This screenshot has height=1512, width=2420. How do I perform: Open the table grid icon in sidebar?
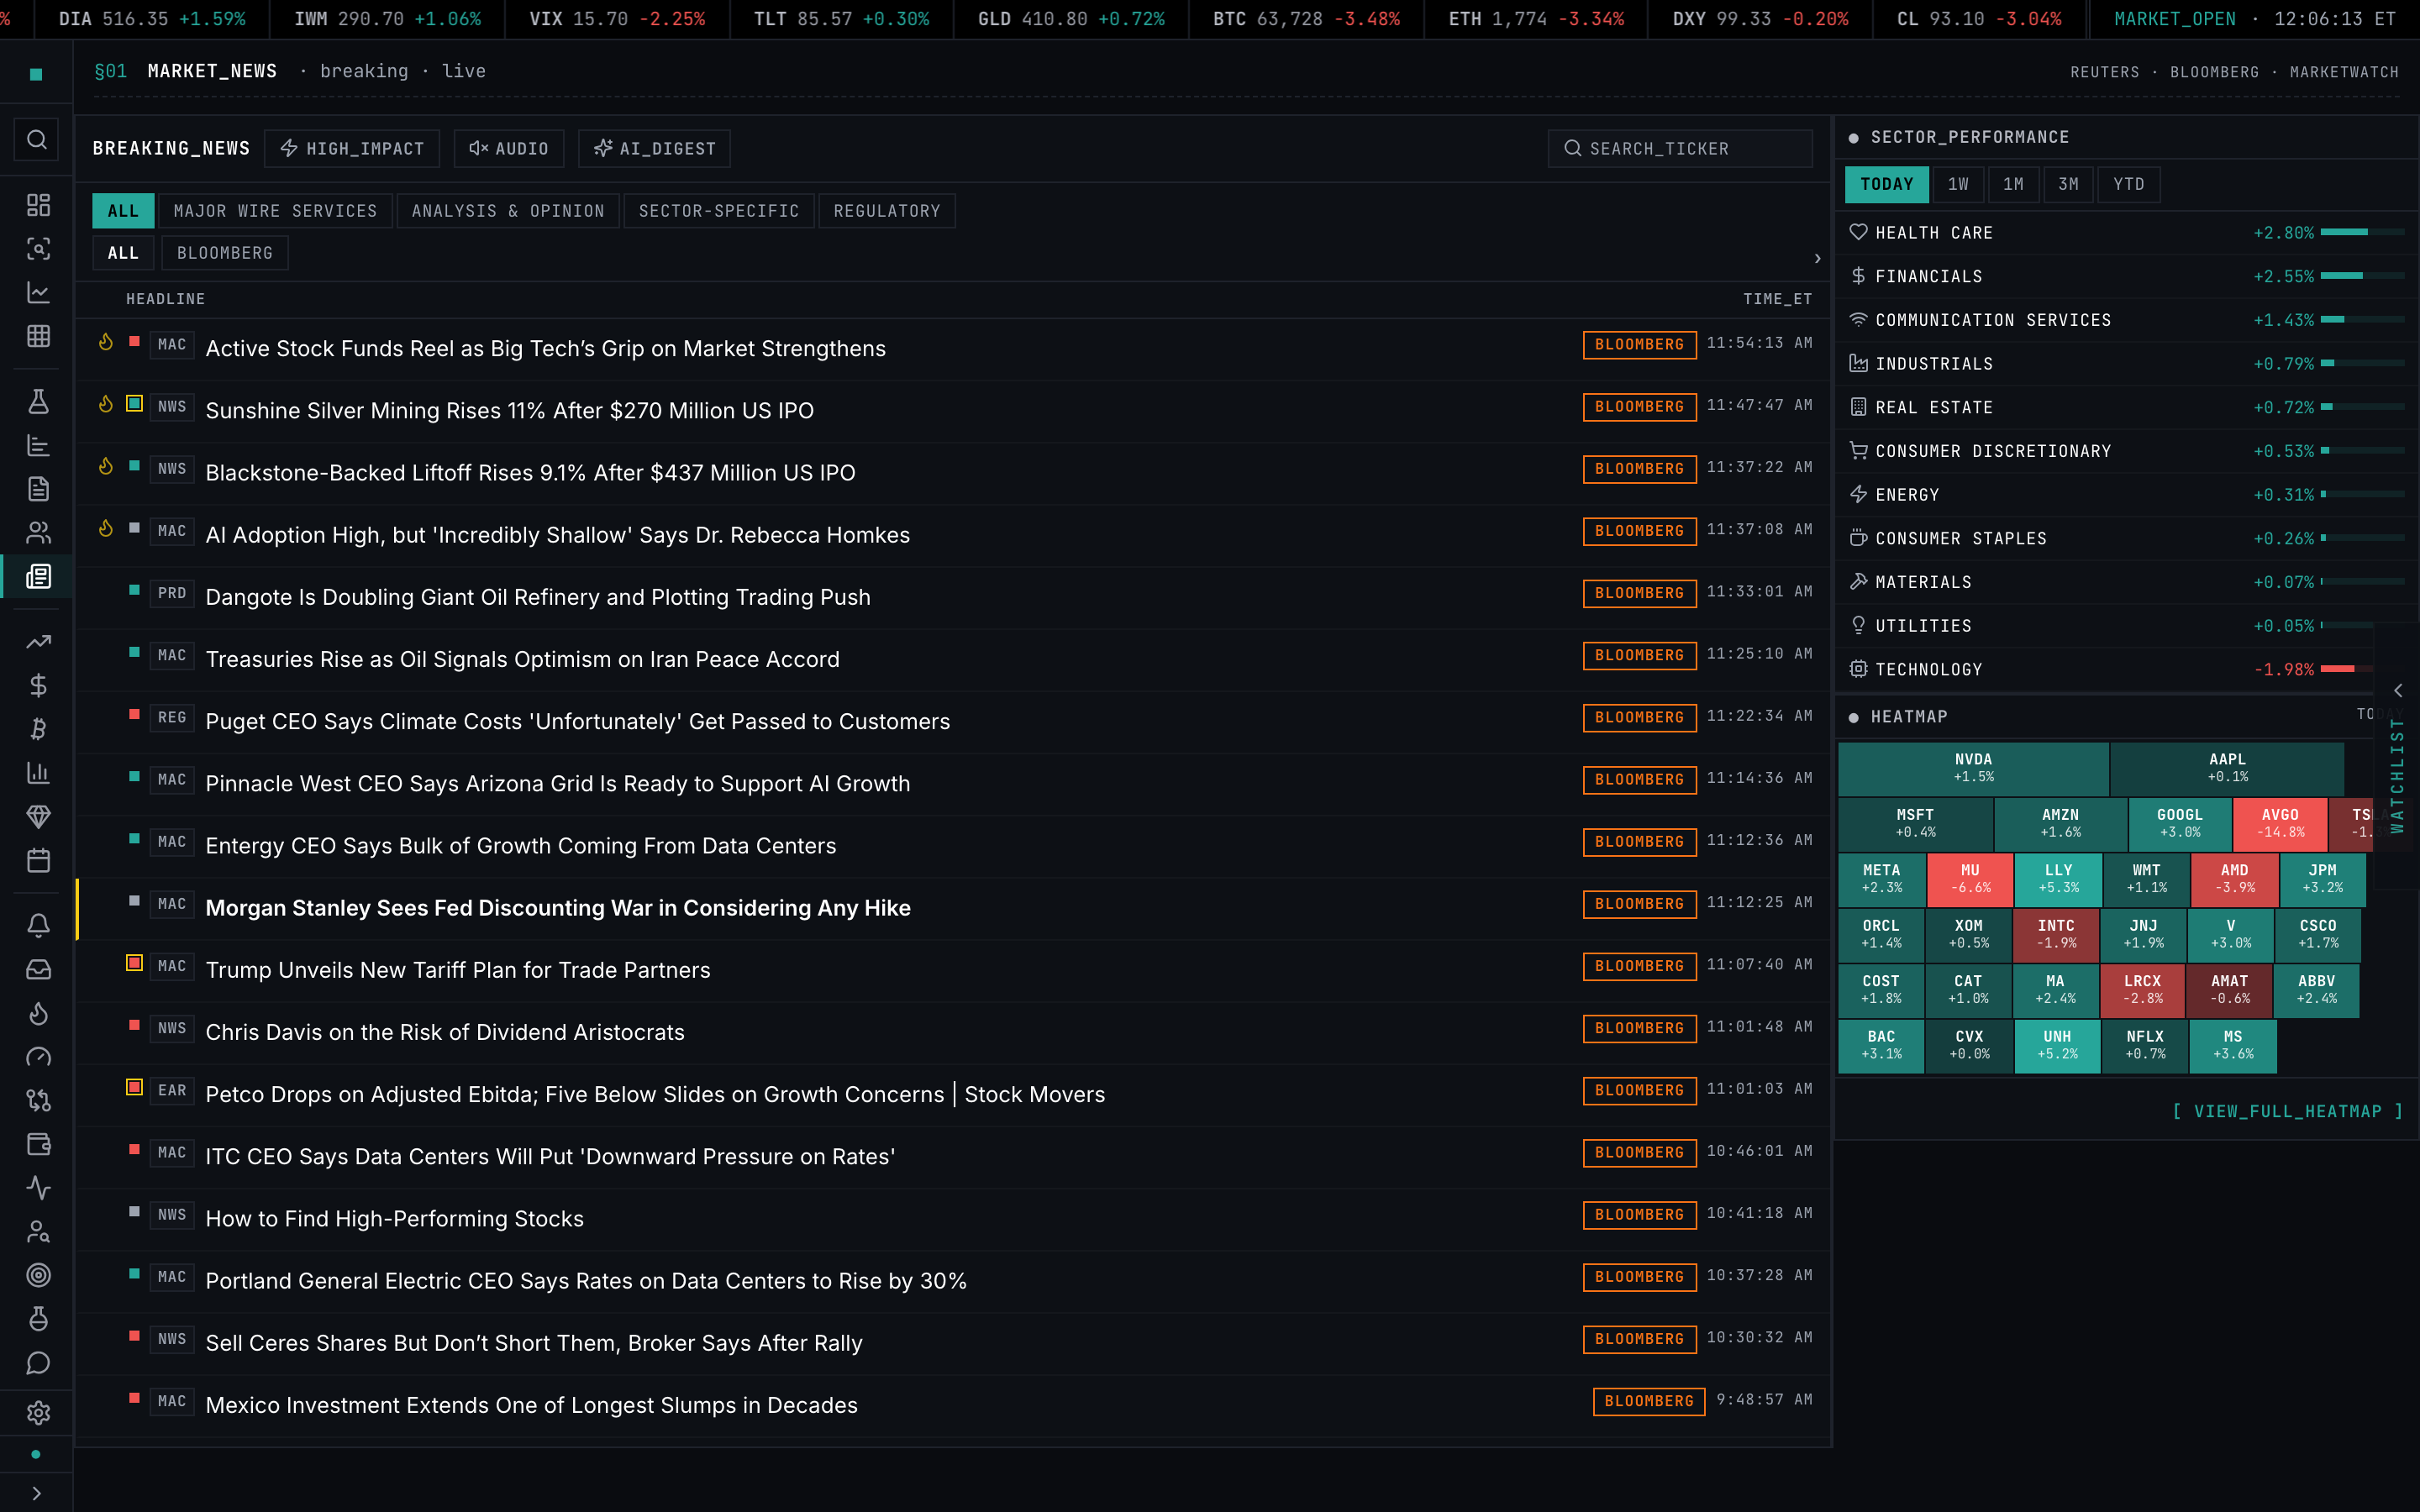pos(38,336)
